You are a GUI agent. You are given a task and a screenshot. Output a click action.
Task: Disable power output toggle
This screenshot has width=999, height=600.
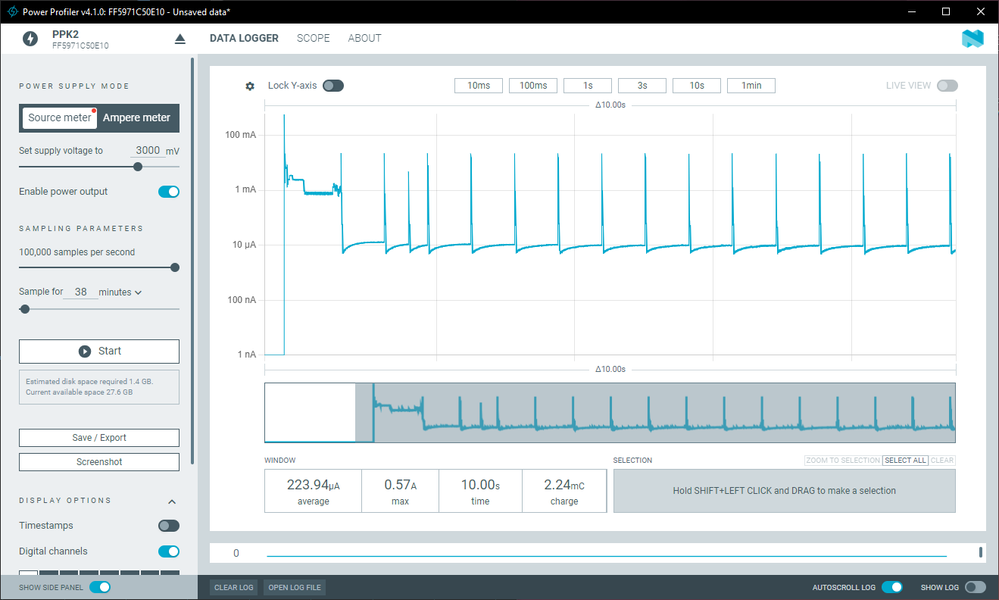169,192
